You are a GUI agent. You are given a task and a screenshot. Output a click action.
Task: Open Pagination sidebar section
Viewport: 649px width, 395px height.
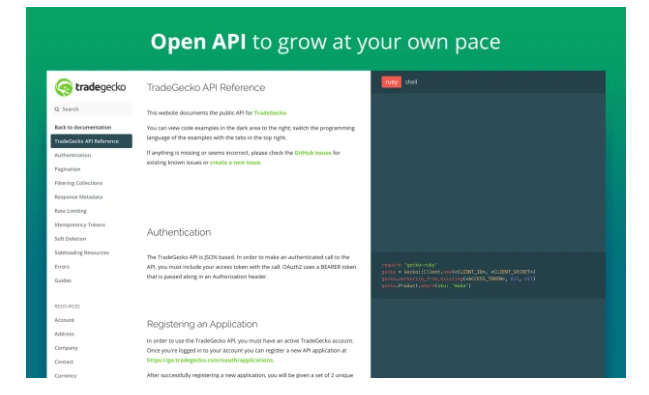(67, 169)
